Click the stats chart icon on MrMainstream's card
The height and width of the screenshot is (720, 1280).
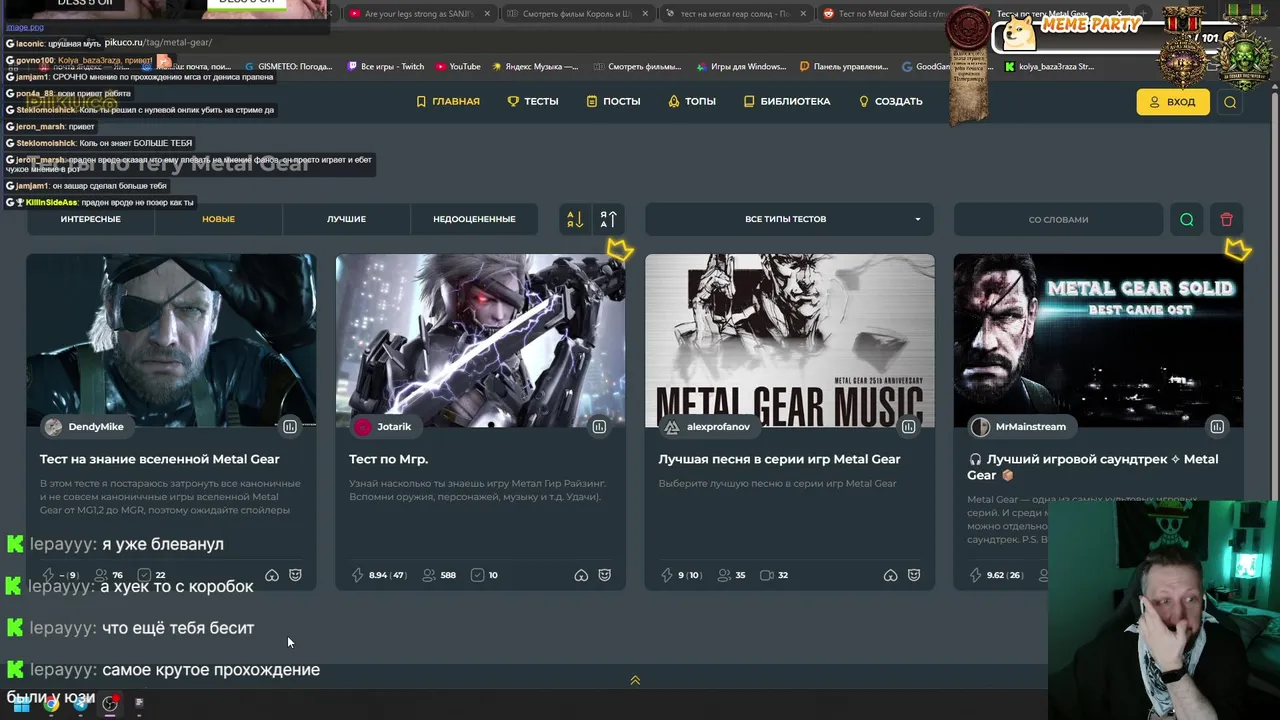pos(1217,427)
